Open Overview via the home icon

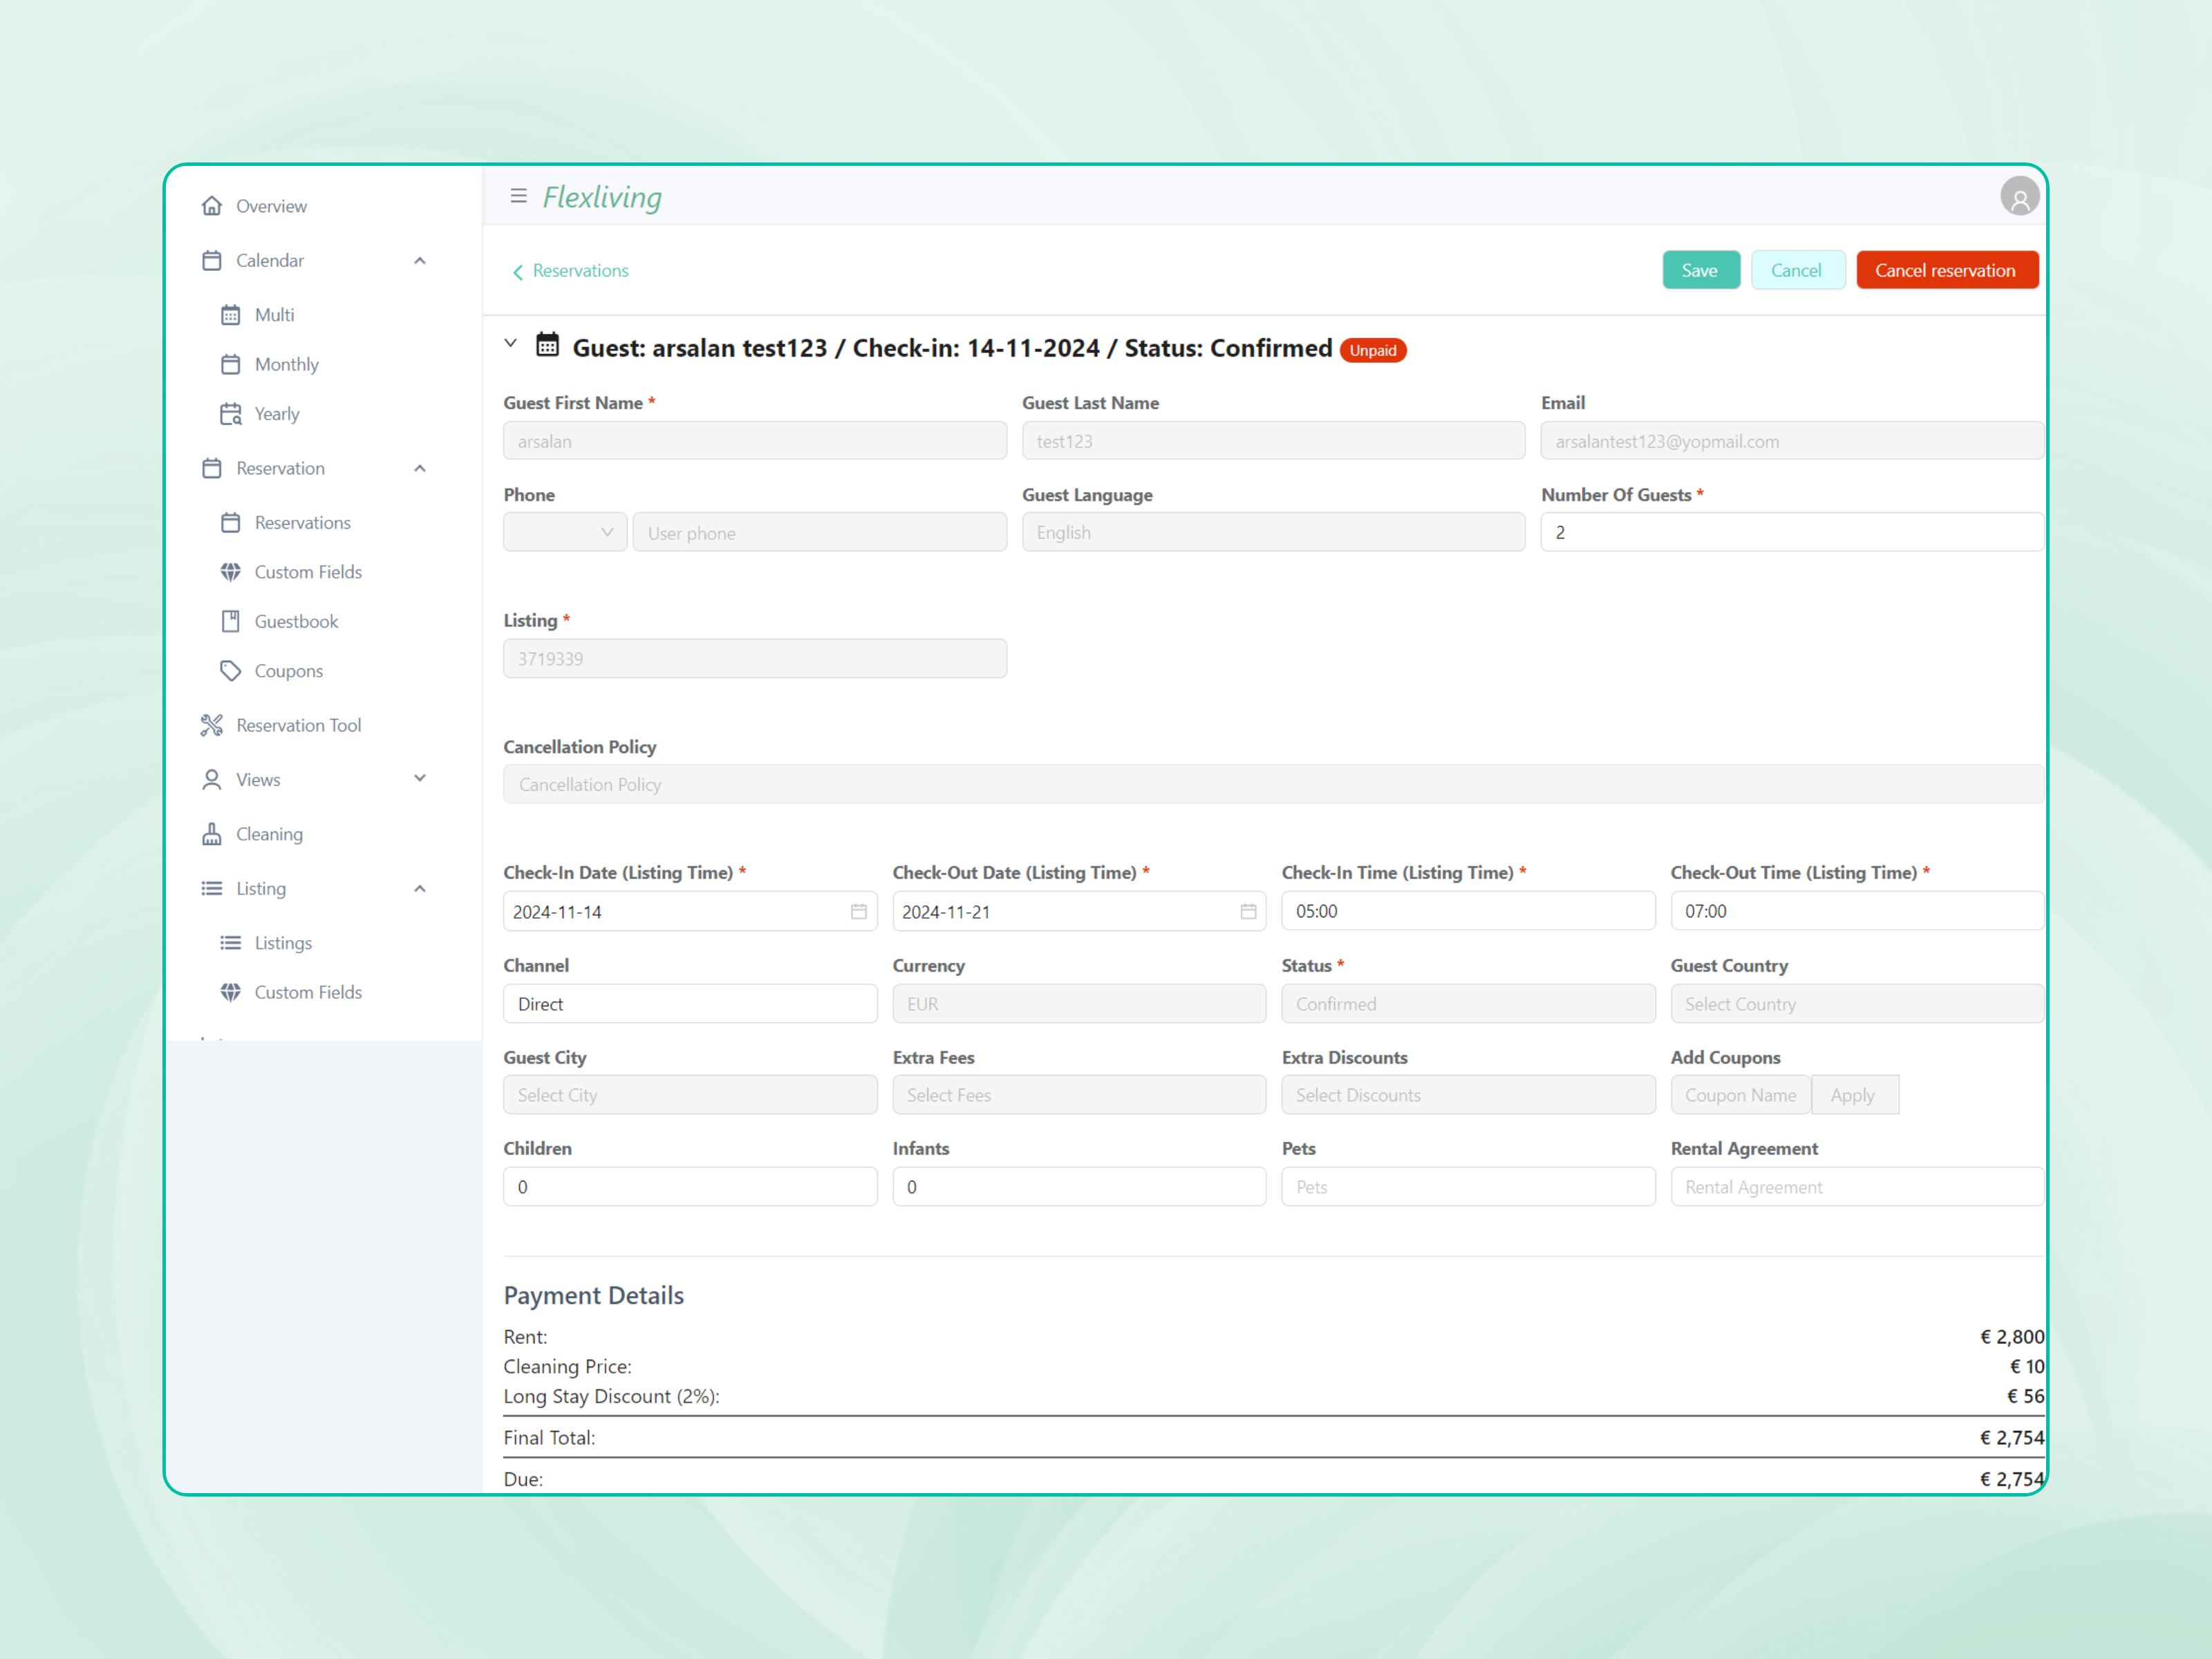coord(212,206)
